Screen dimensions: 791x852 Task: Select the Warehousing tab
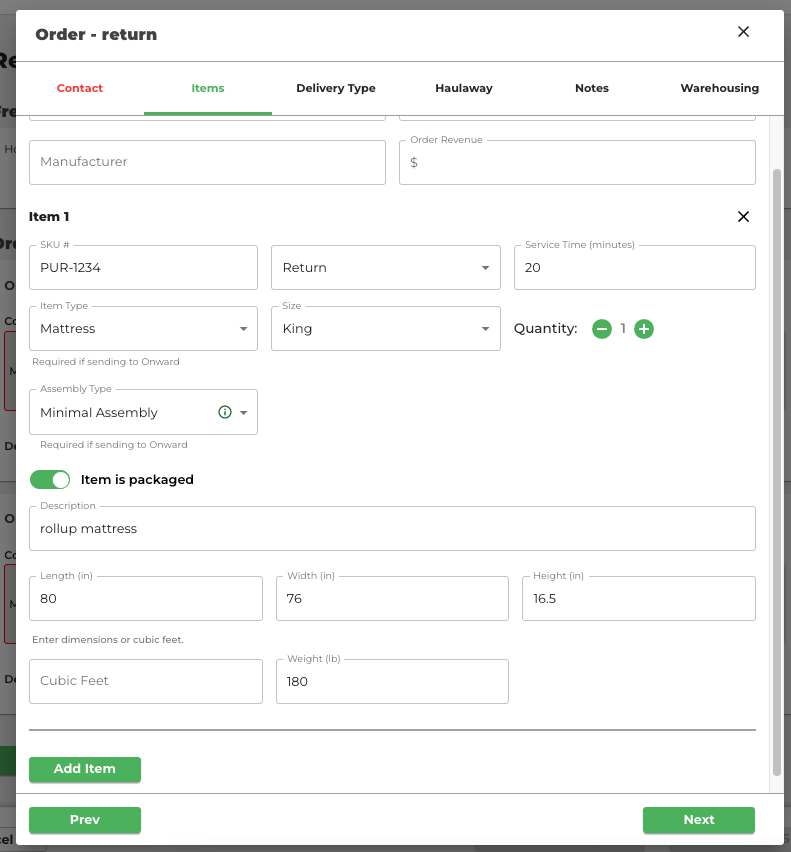(719, 88)
